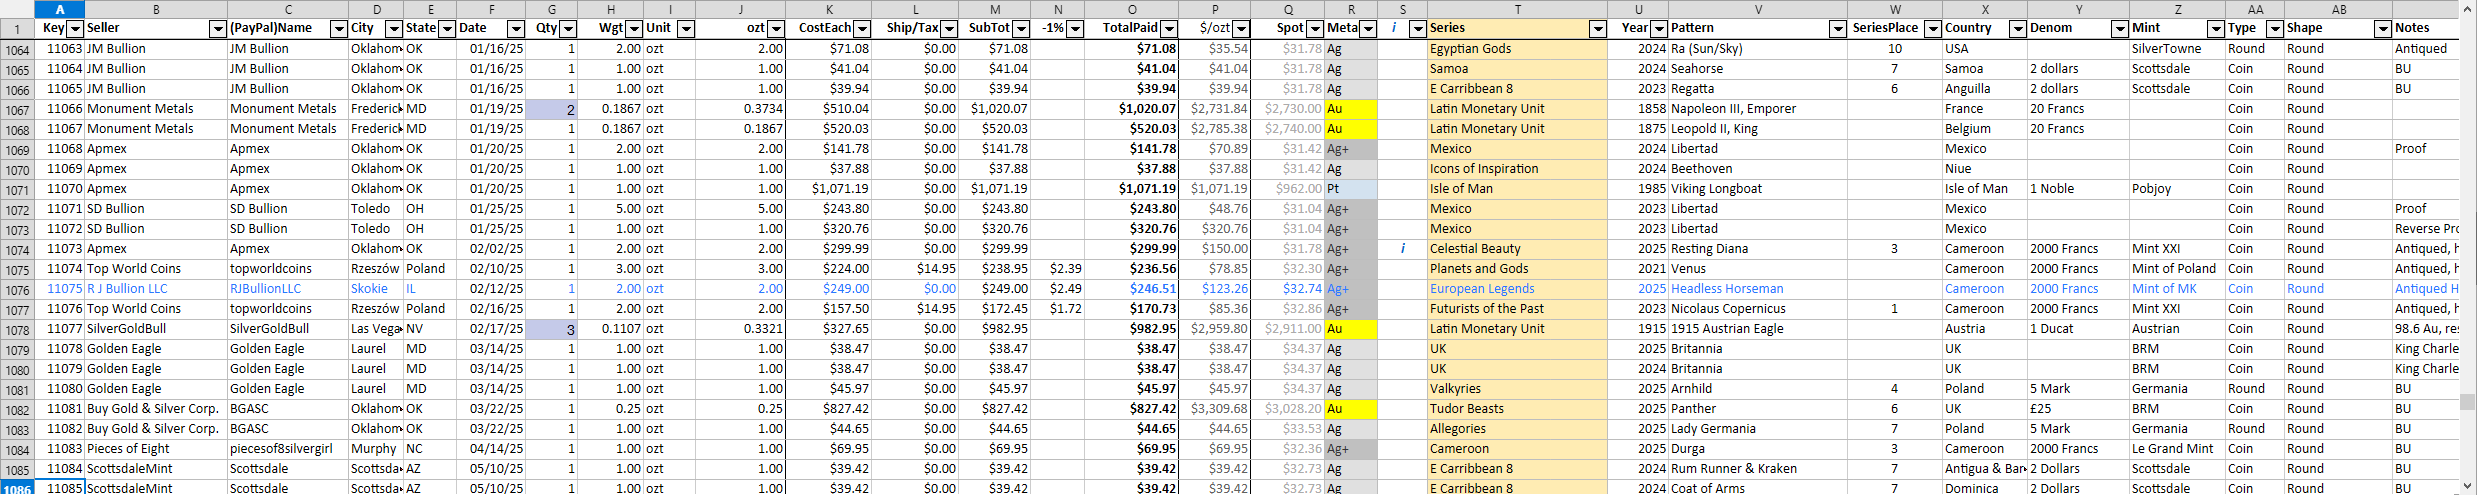Open the Key column filter dropdown
Viewport: 2477px width, 495px height.
(75, 29)
